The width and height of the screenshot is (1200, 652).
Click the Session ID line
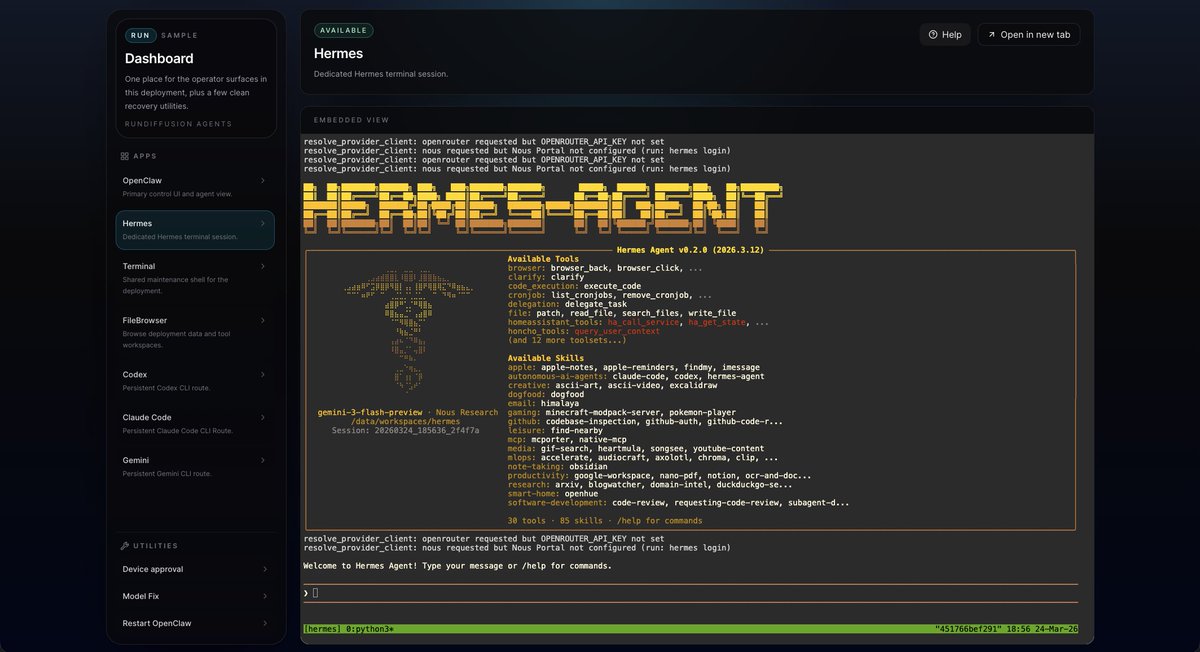click(405, 430)
